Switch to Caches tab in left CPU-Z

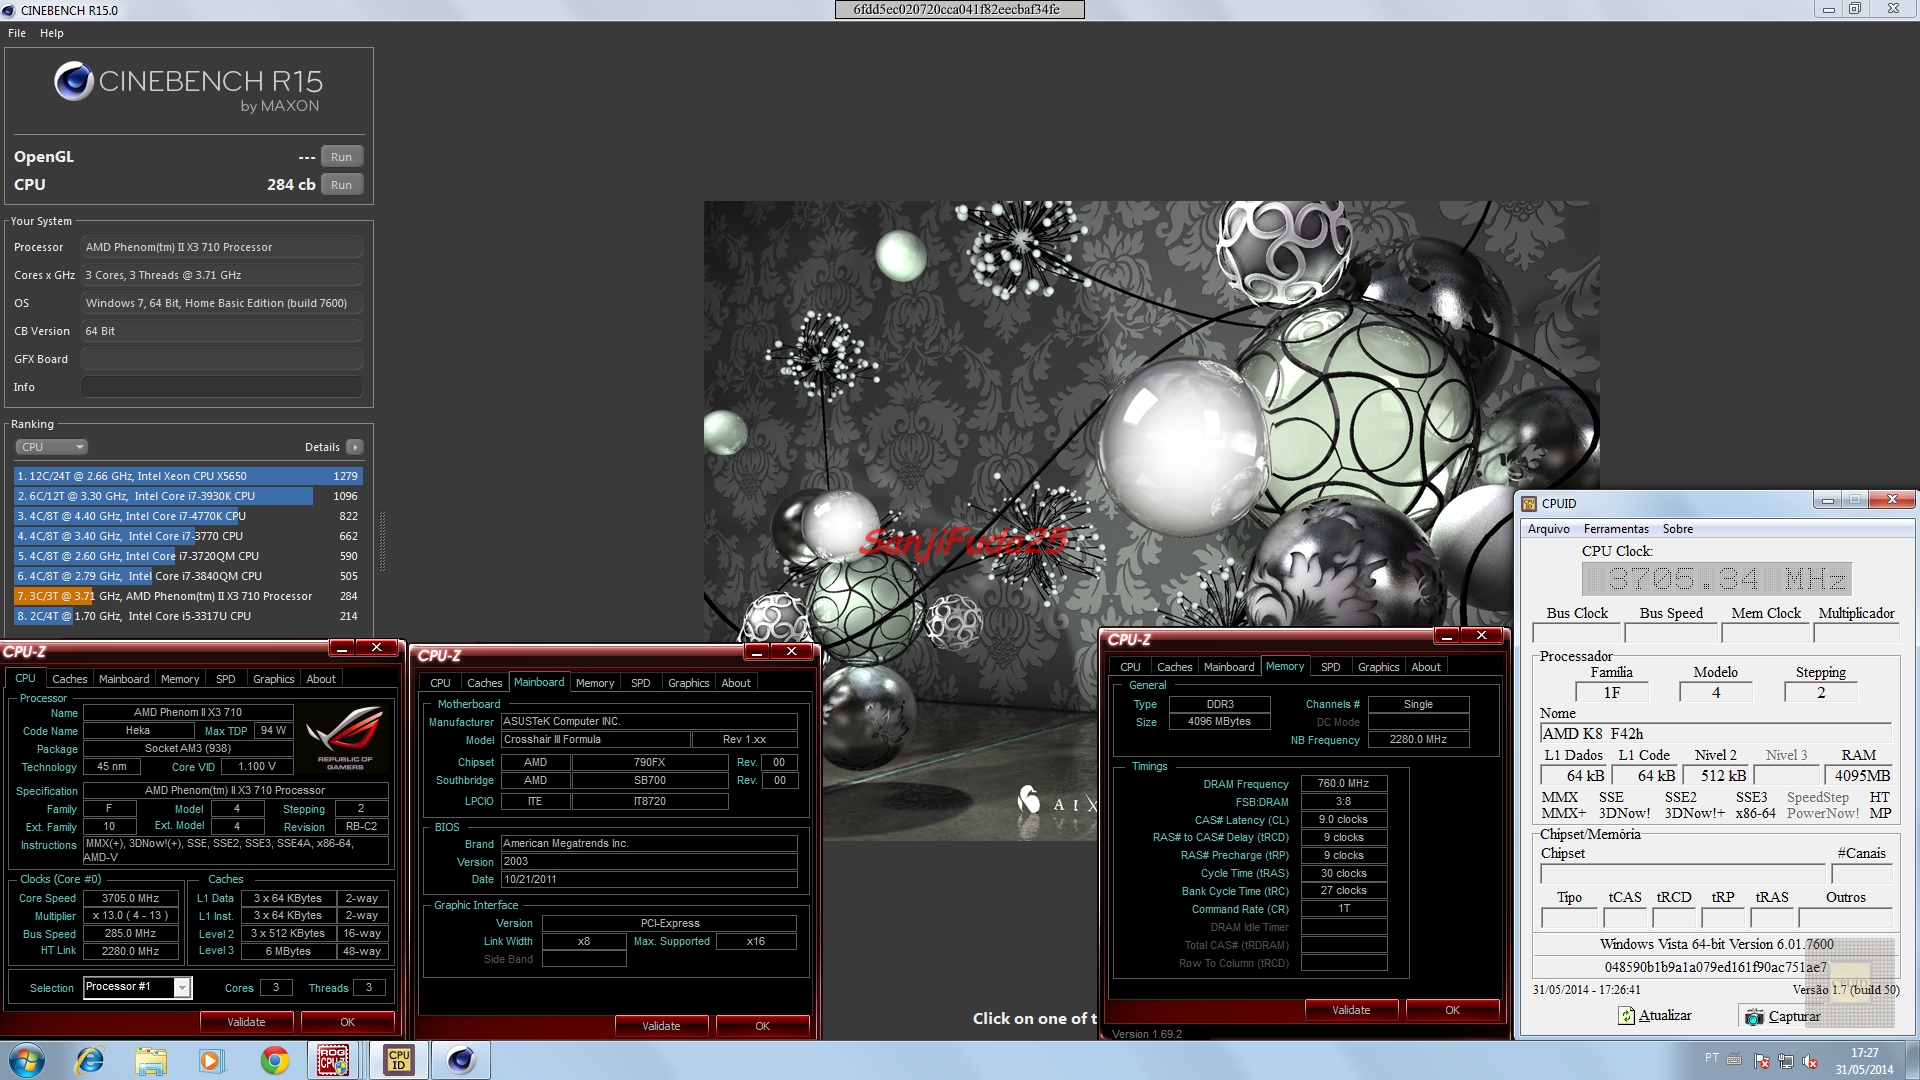(x=70, y=679)
